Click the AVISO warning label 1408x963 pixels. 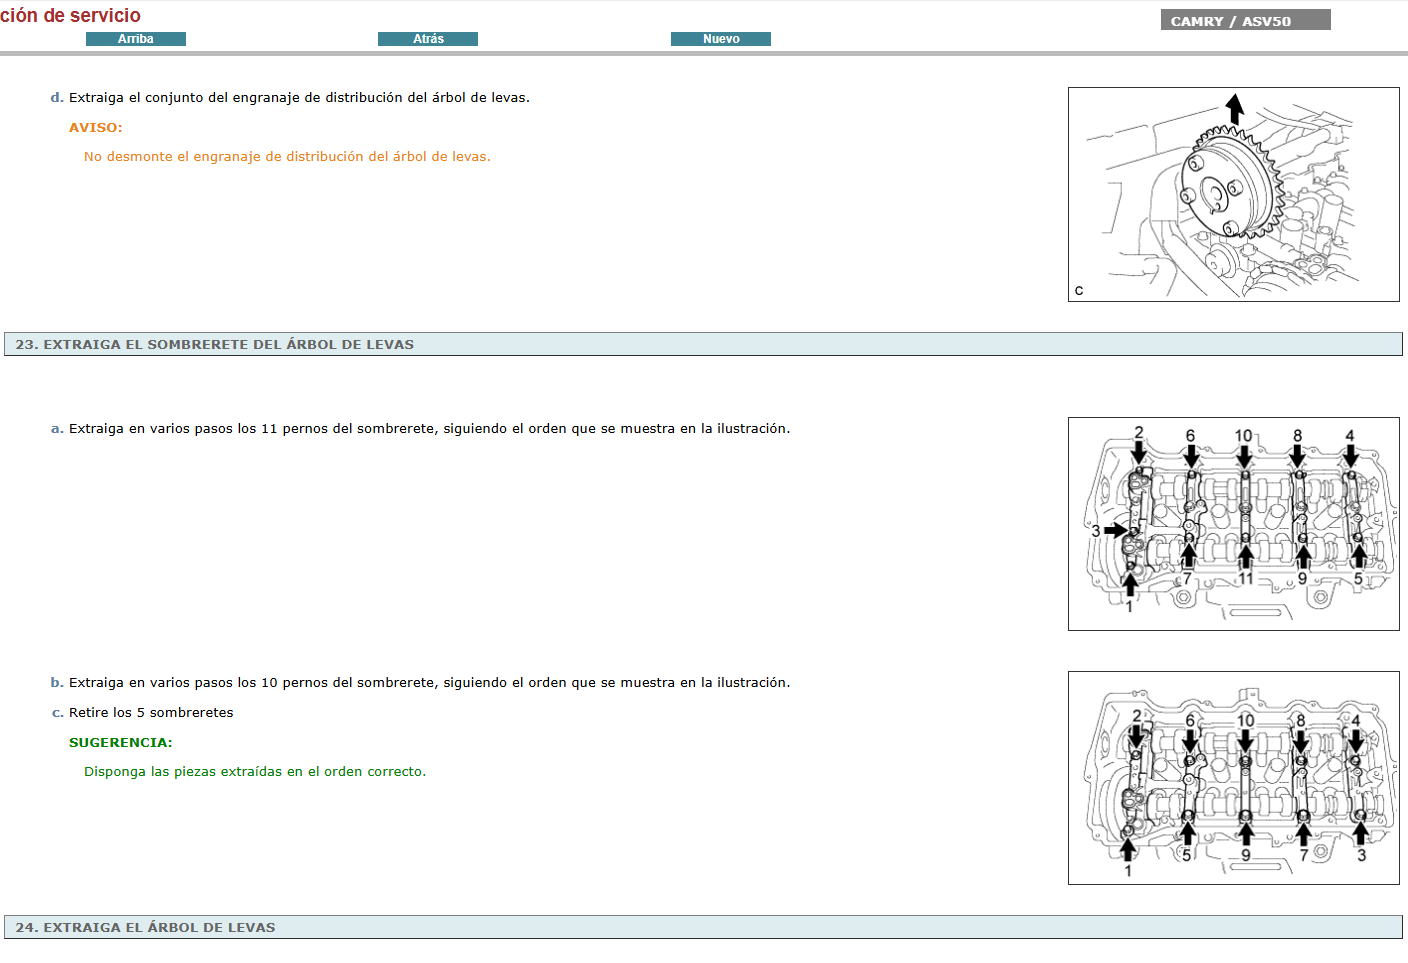[96, 127]
